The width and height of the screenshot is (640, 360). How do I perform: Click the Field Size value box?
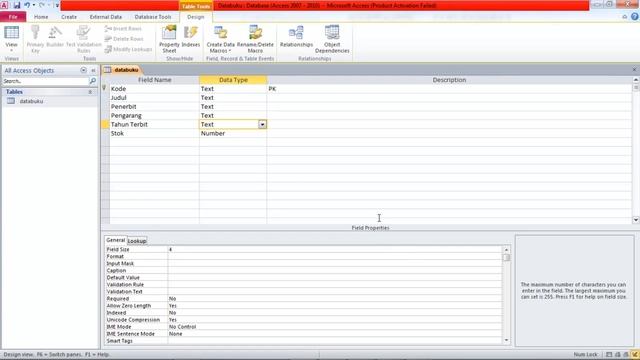[x=335, y=249]
